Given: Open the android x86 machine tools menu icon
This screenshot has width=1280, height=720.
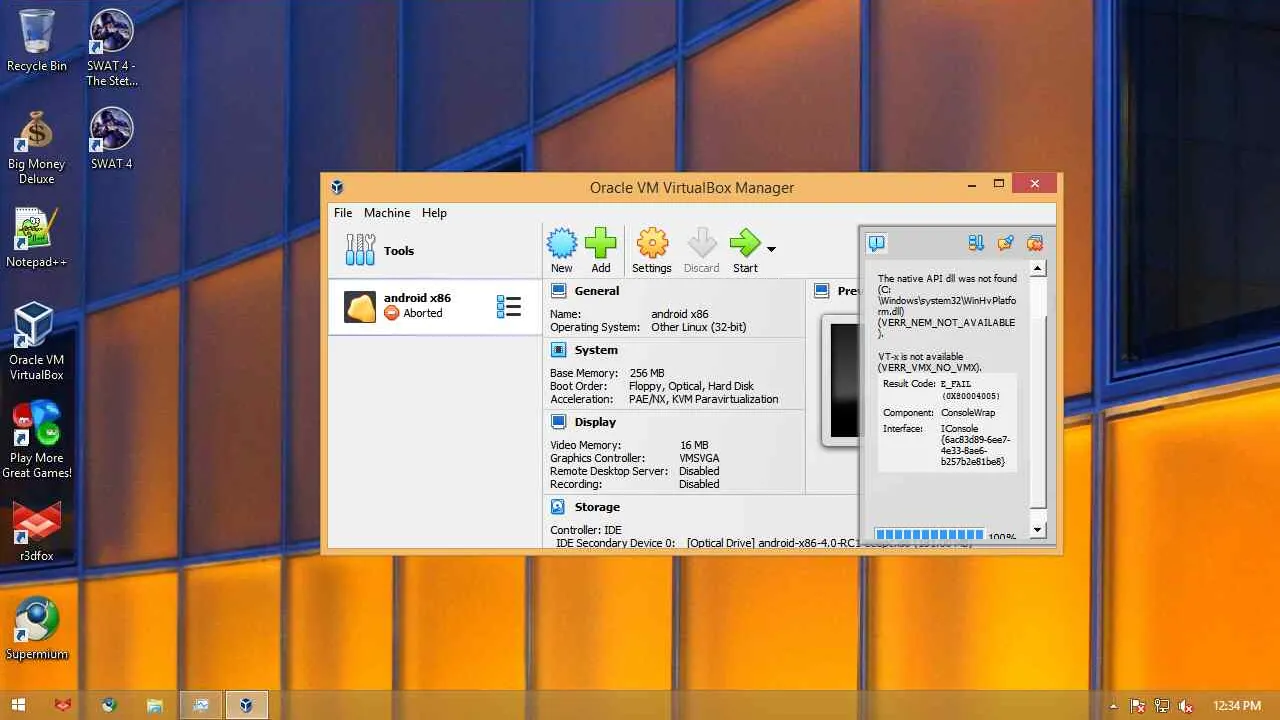Looking at the screenshot, I should pos(509,307).
